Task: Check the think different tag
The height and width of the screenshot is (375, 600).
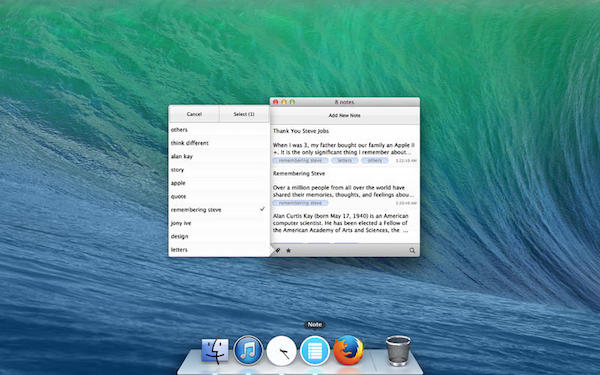Action: coord(218,143)
